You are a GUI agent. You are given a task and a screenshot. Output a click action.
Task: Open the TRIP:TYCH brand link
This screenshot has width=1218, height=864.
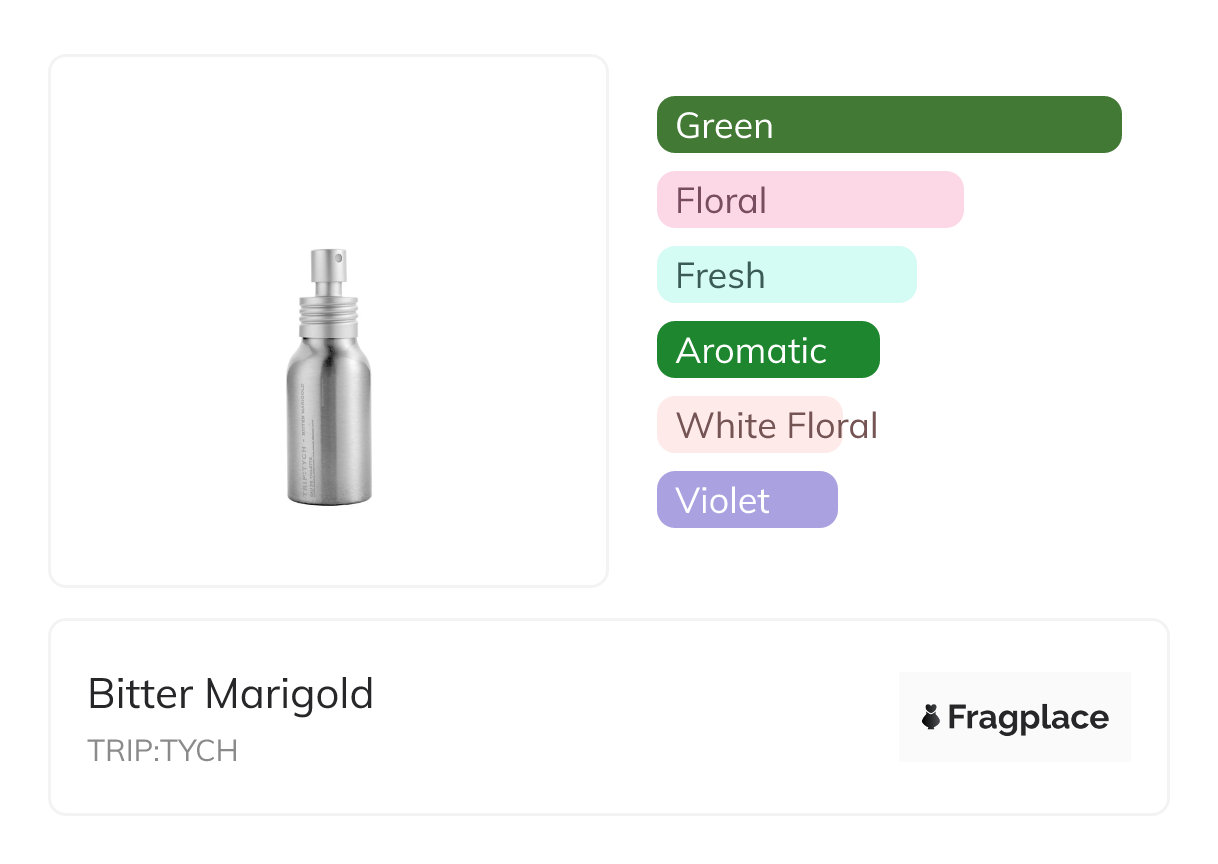tap(162, 751)
